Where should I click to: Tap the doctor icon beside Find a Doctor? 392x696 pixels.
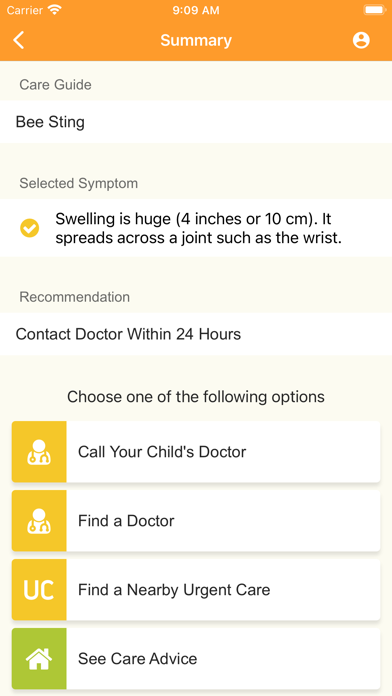(x=39, y=521)
